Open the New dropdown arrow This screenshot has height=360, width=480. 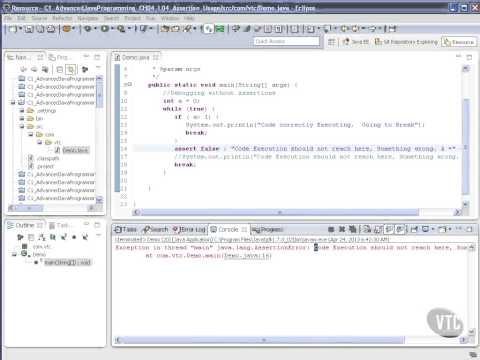point(20,29)
